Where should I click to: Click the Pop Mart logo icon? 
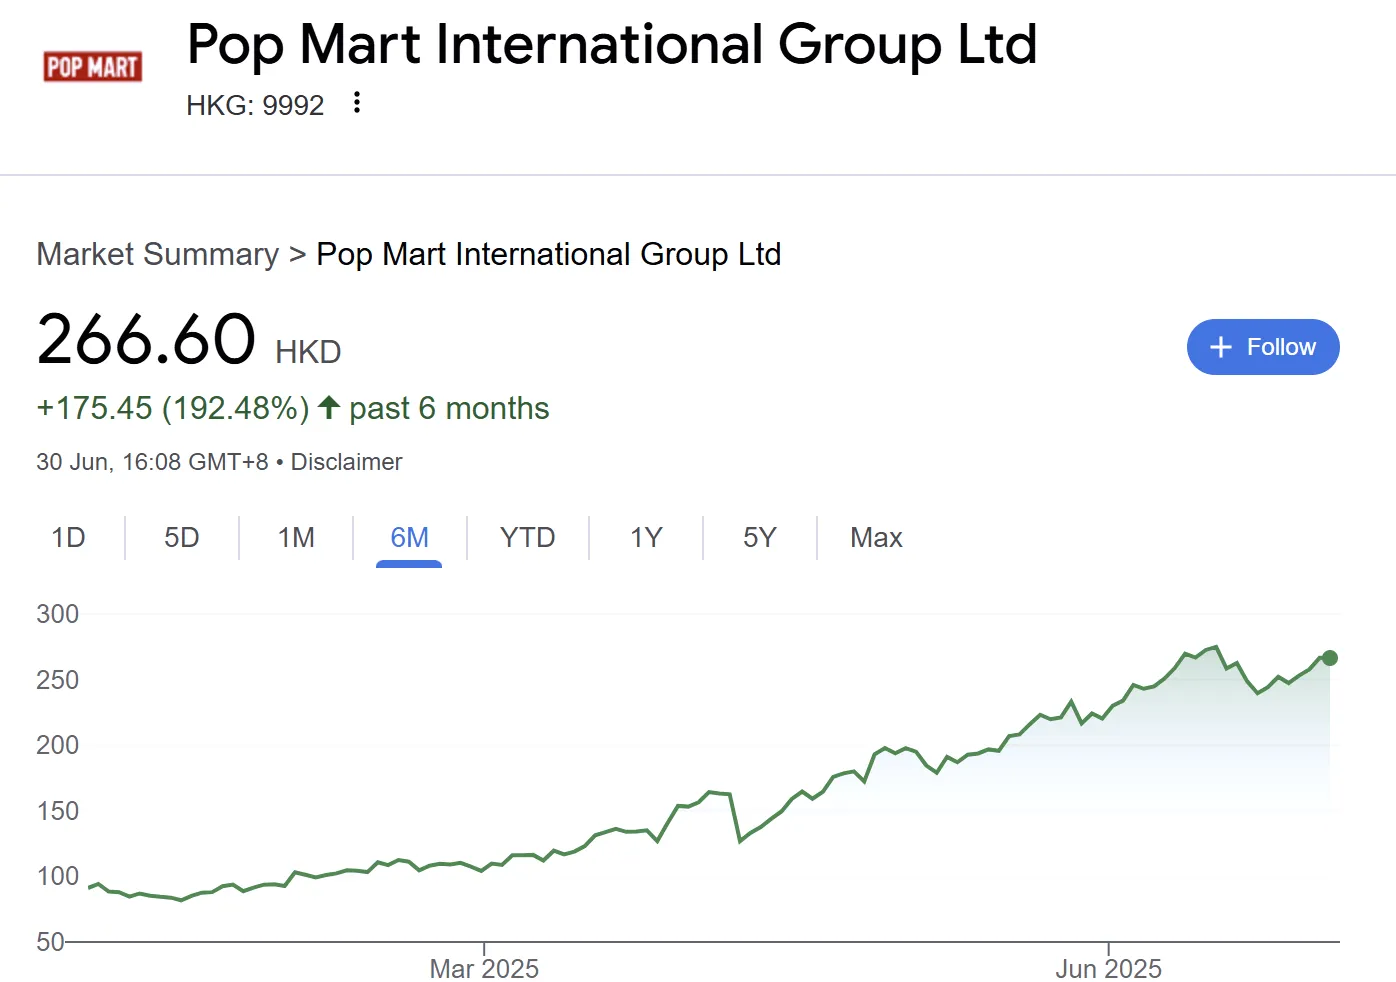[x=92, y=67]
